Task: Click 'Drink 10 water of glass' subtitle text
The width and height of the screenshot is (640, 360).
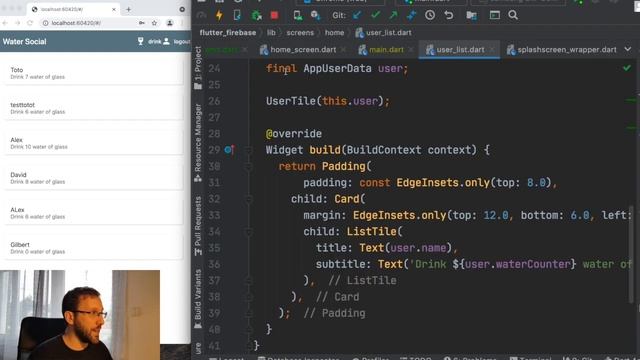Action: 39,147
